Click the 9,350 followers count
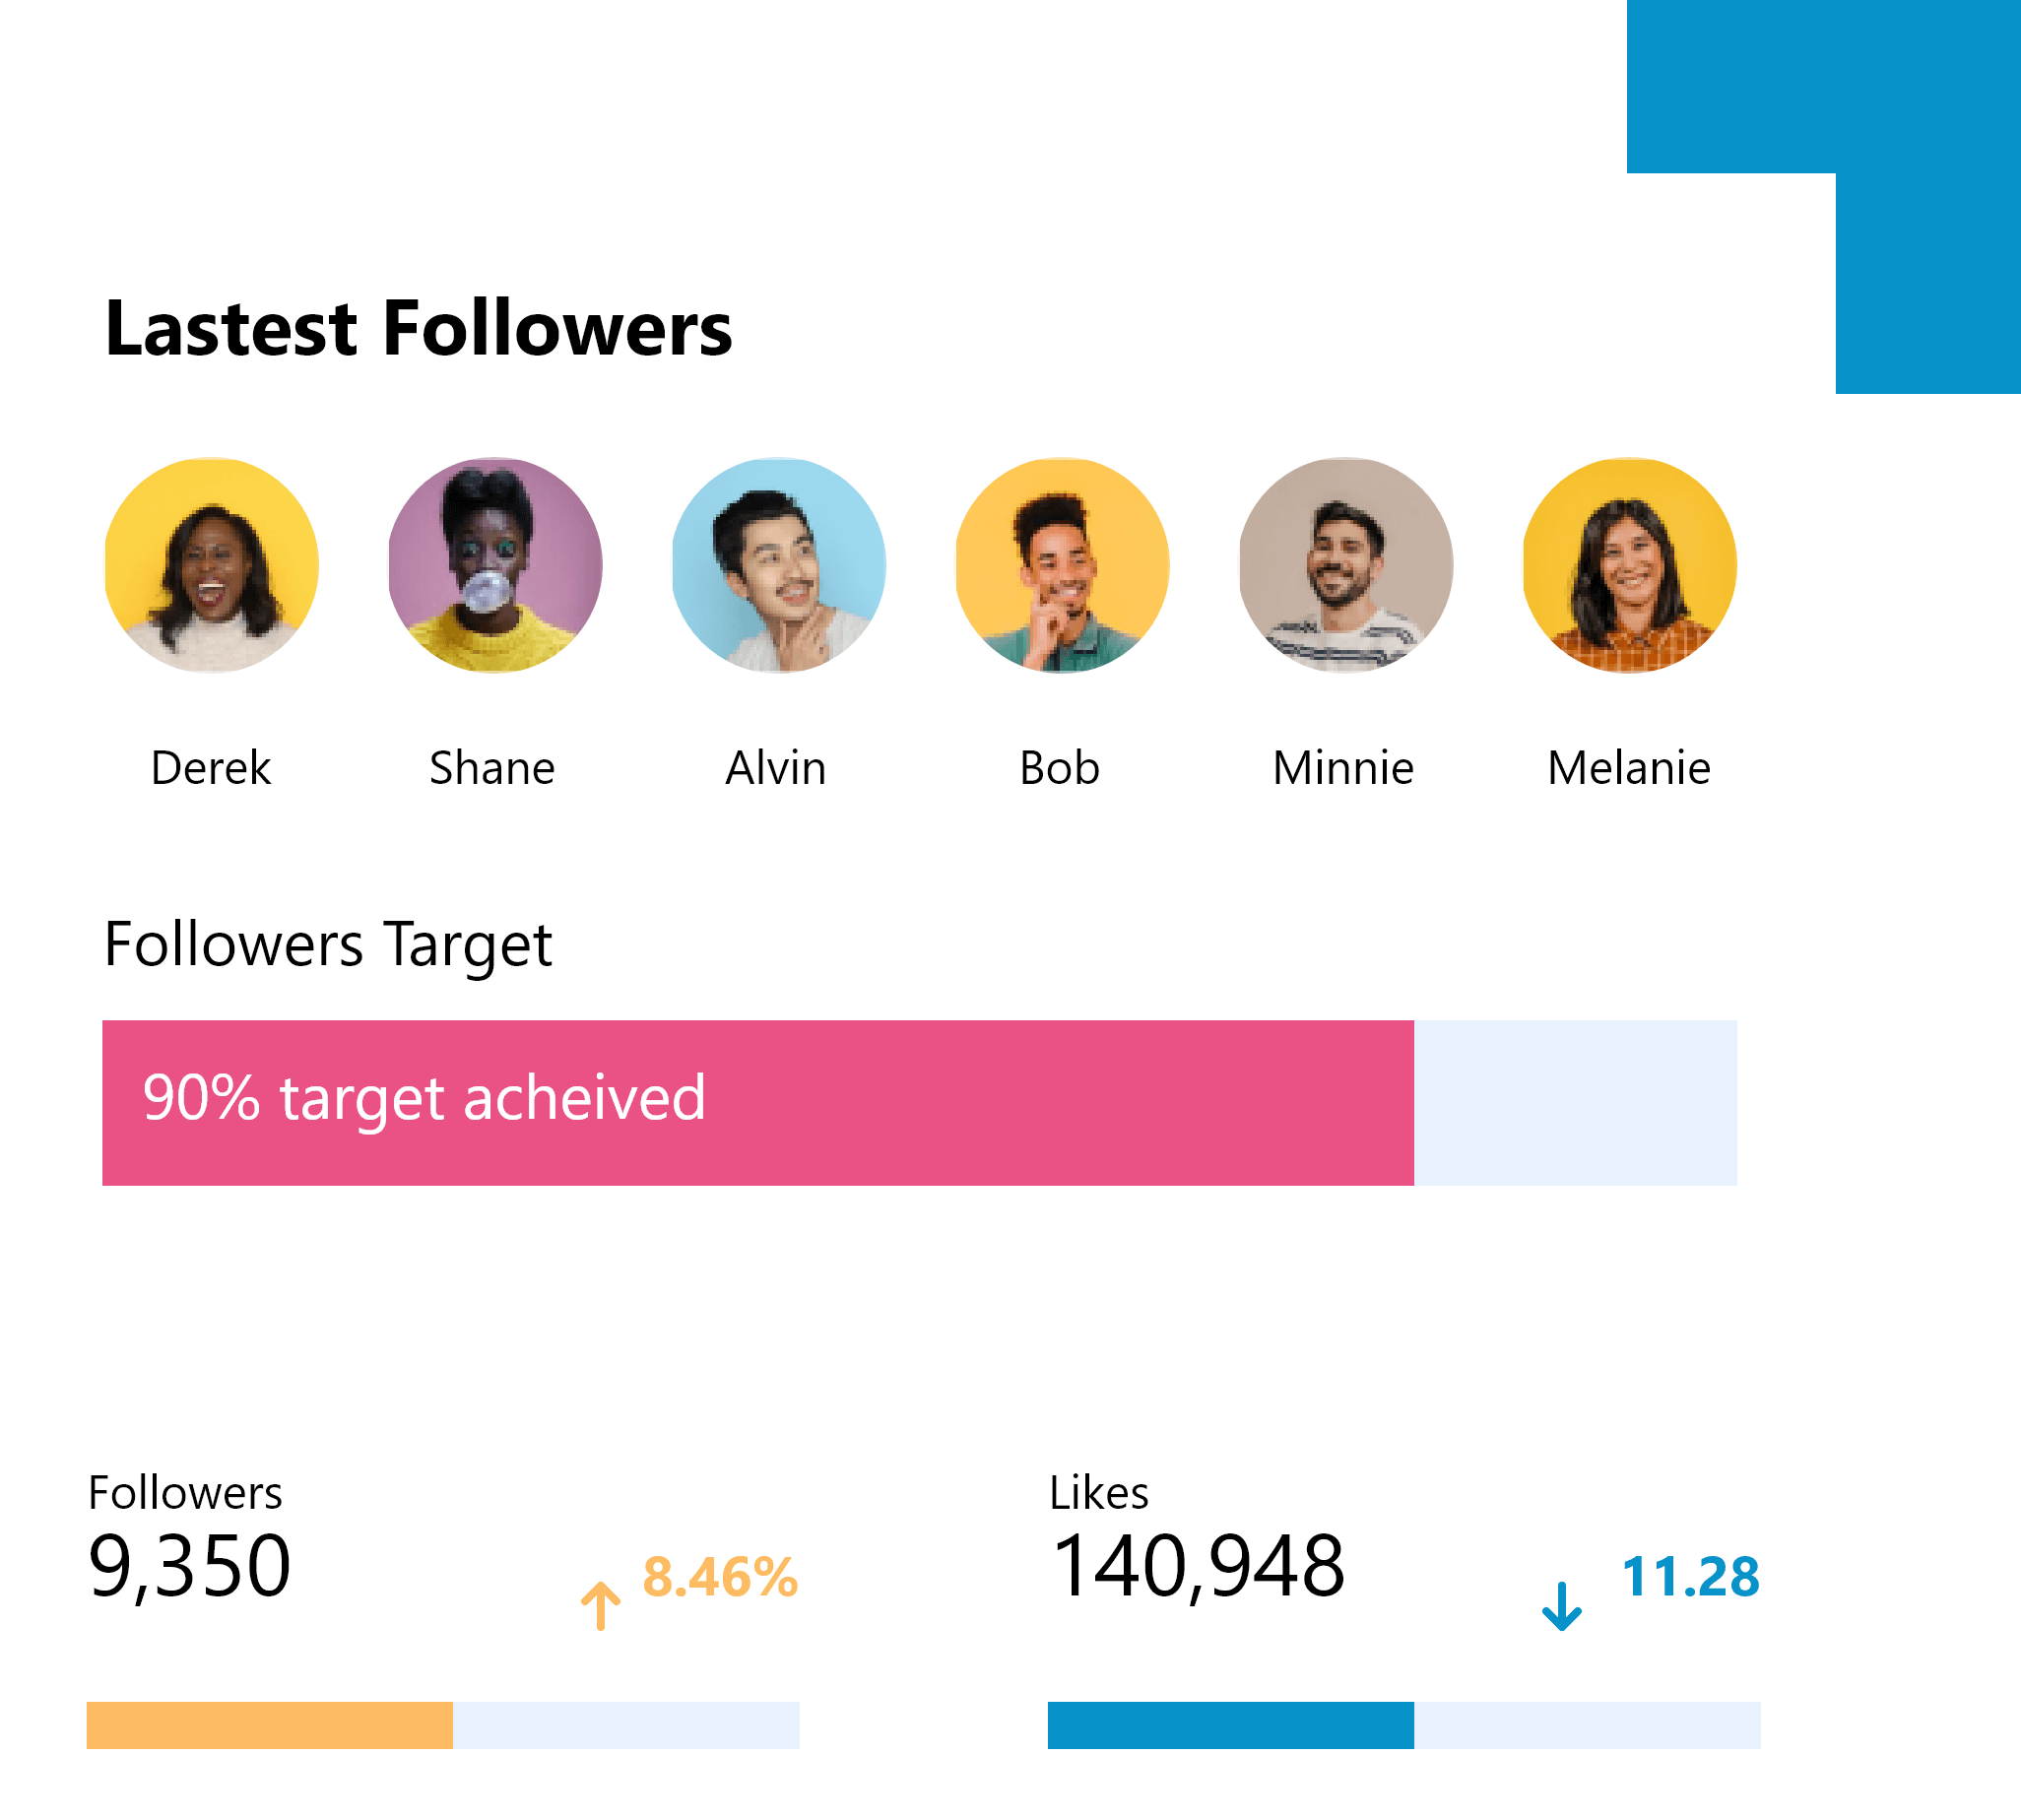Viewport: 2021px width, 1820px height. pos(190,1566)
